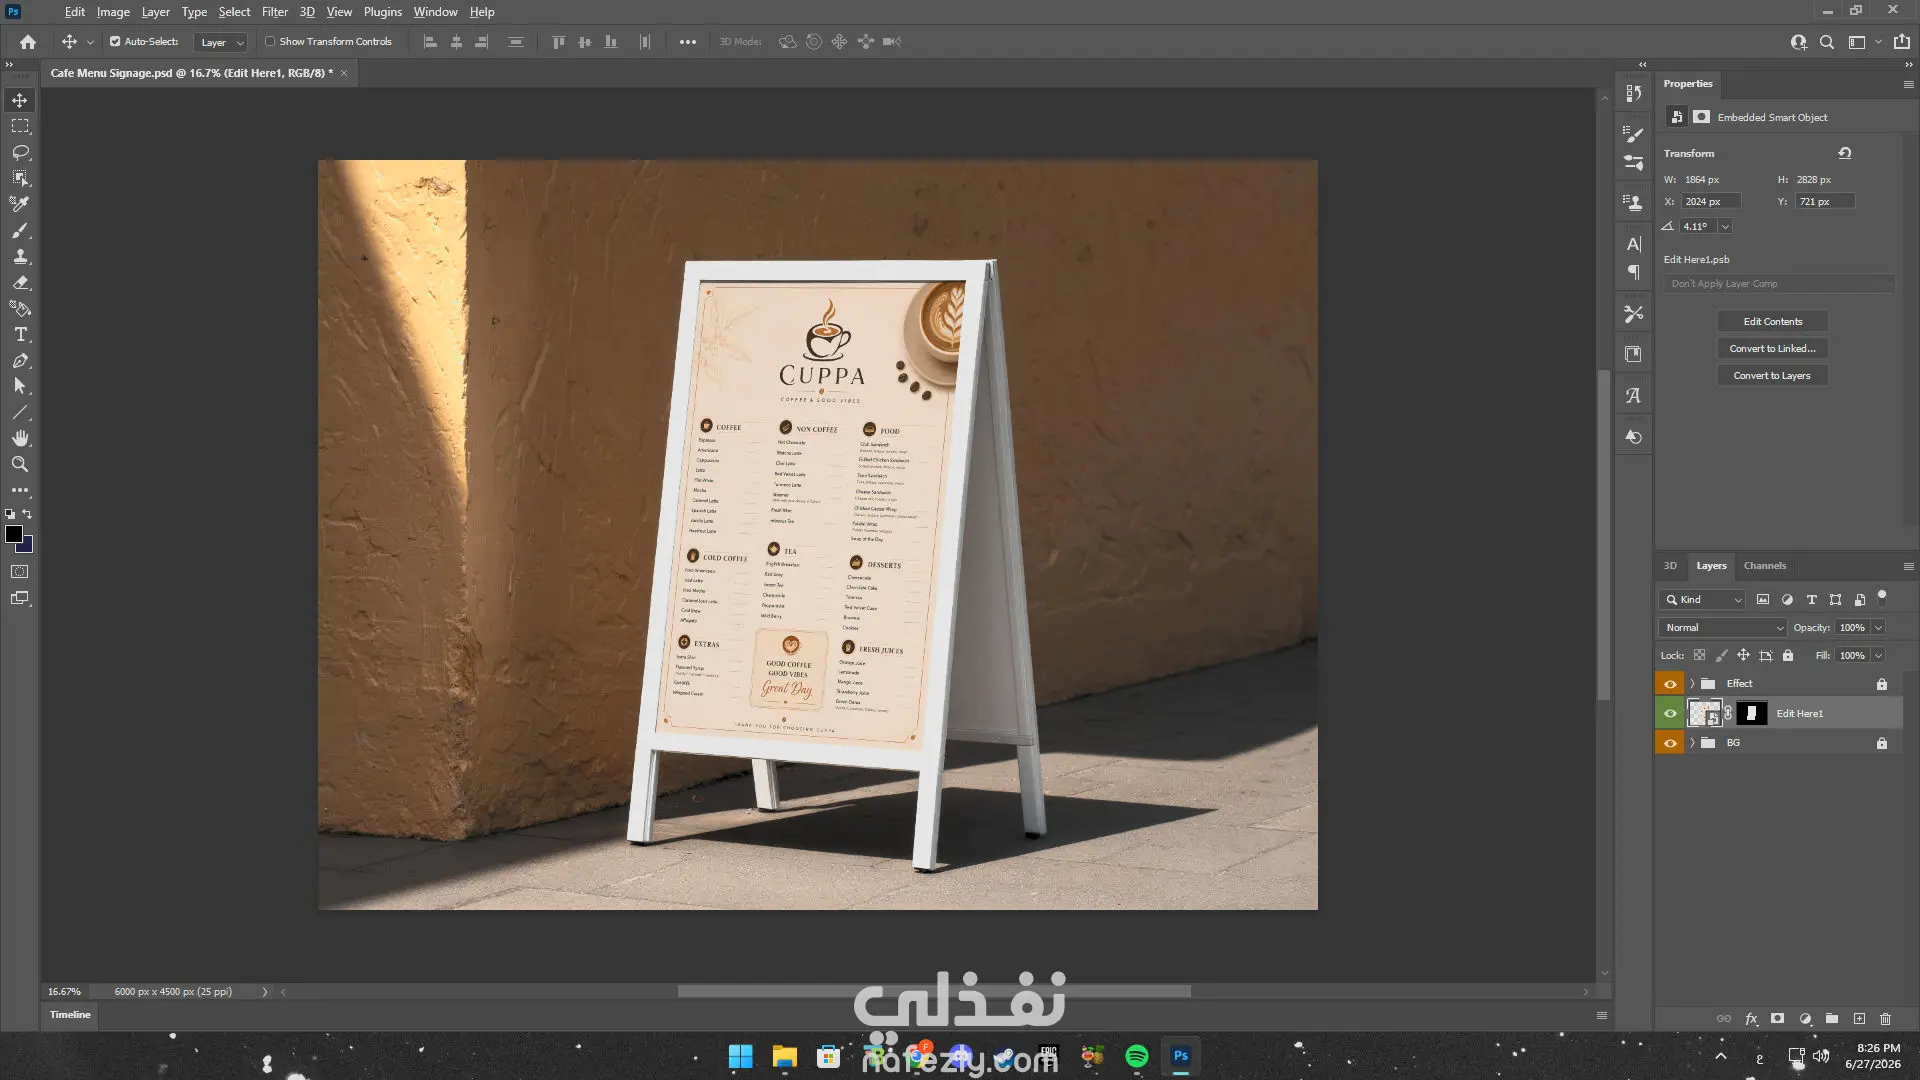Open the Fill slider dropdown arrow
This screenshot has width=1920, height=1080.
tap(1879, 656)
